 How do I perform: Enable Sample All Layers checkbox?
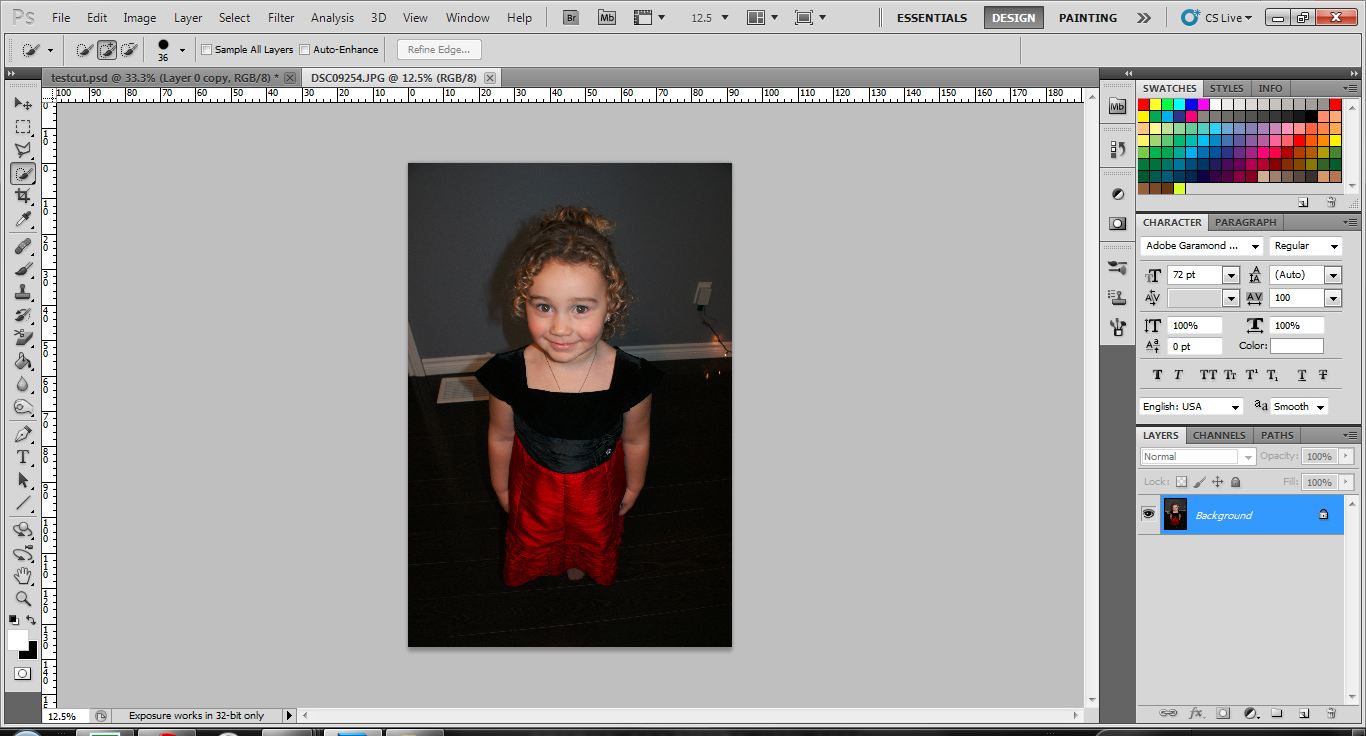[x=207, y=49]
